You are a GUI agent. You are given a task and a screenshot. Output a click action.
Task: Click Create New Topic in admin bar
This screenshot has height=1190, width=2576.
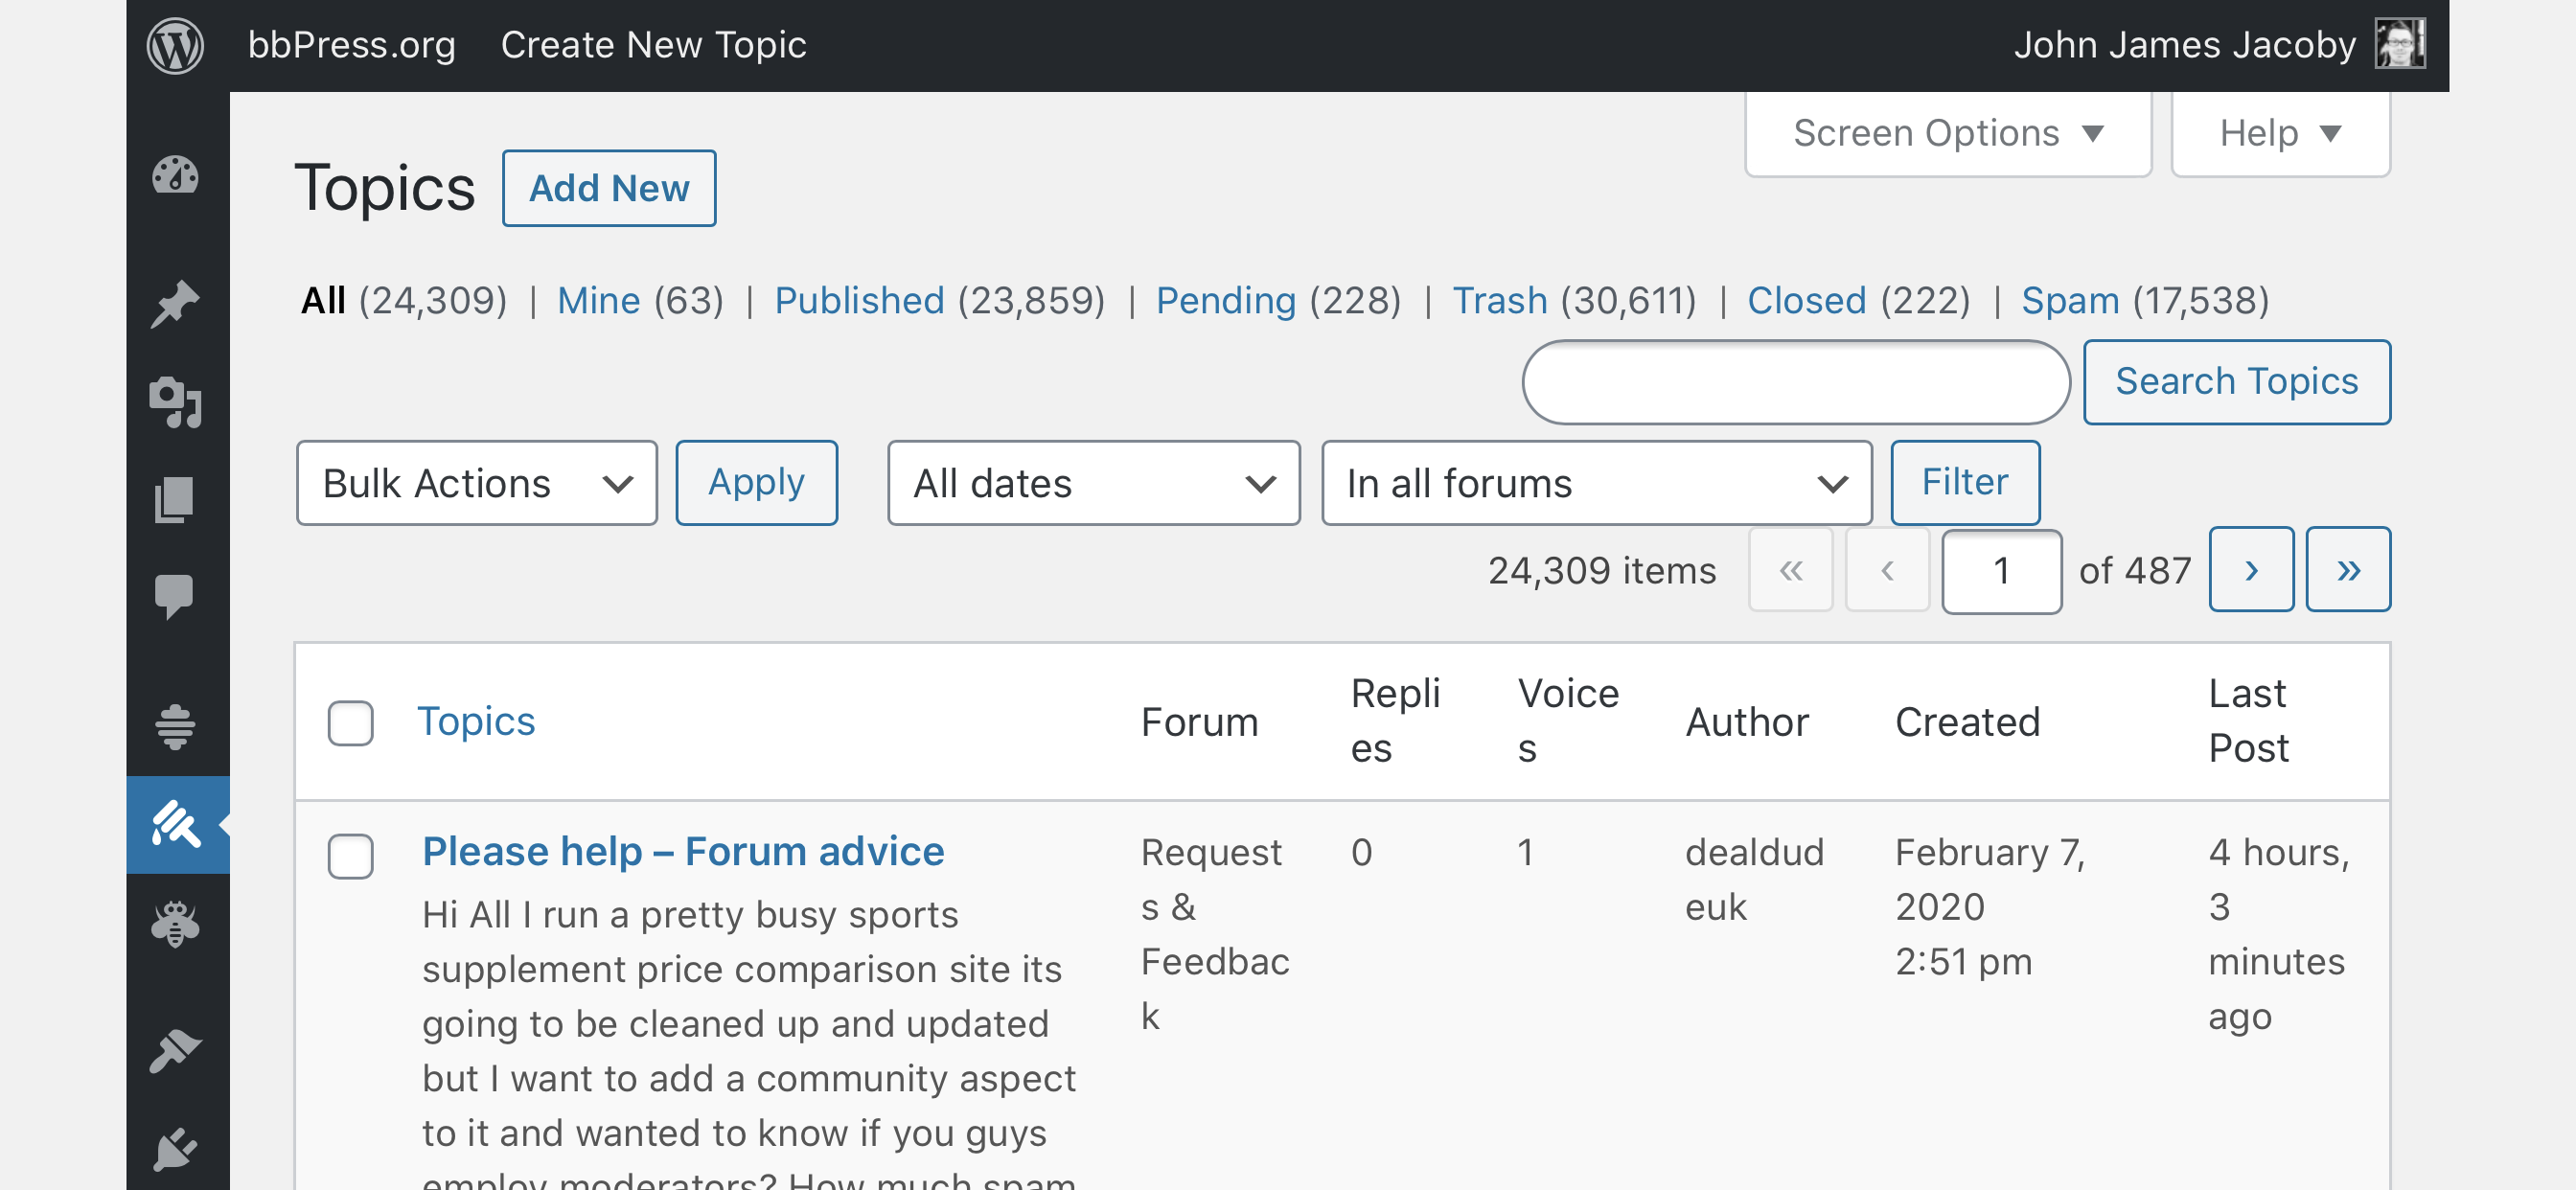coord(654,45)
